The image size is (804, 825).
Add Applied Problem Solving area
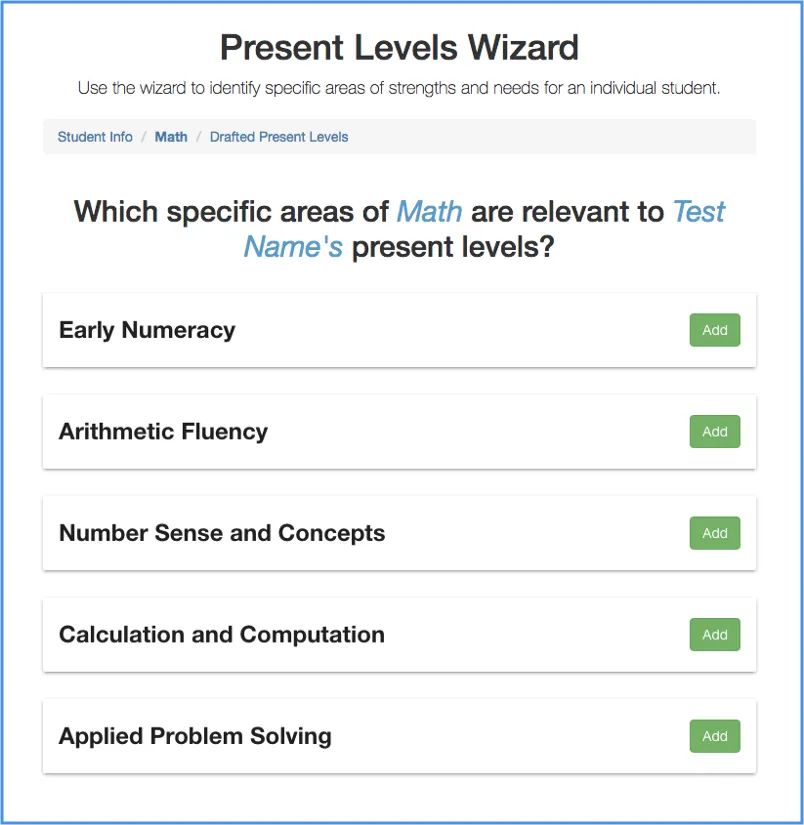pos(714,736)
